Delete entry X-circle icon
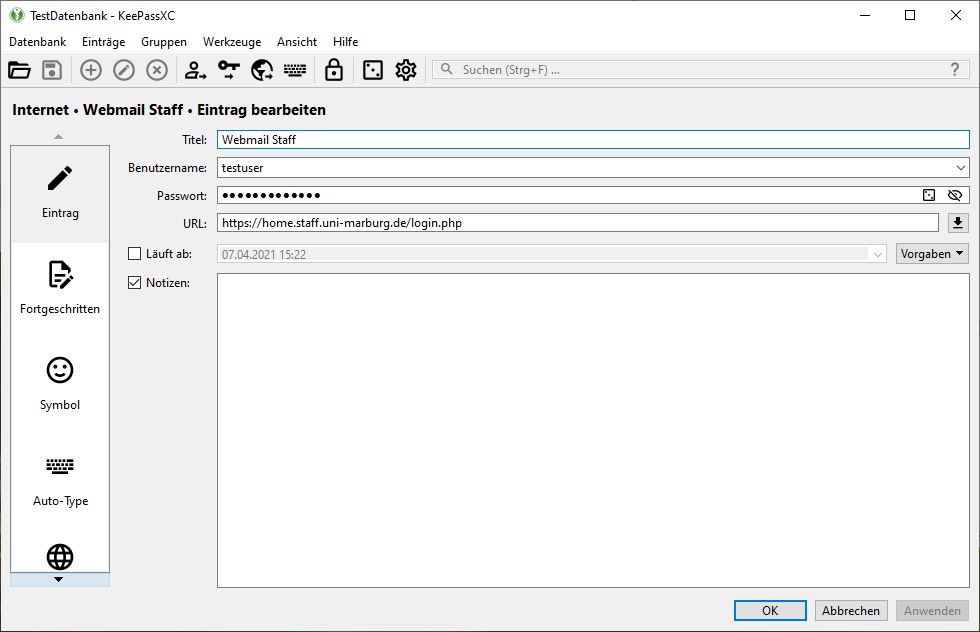The image size is (980, 632). point(157,70)
